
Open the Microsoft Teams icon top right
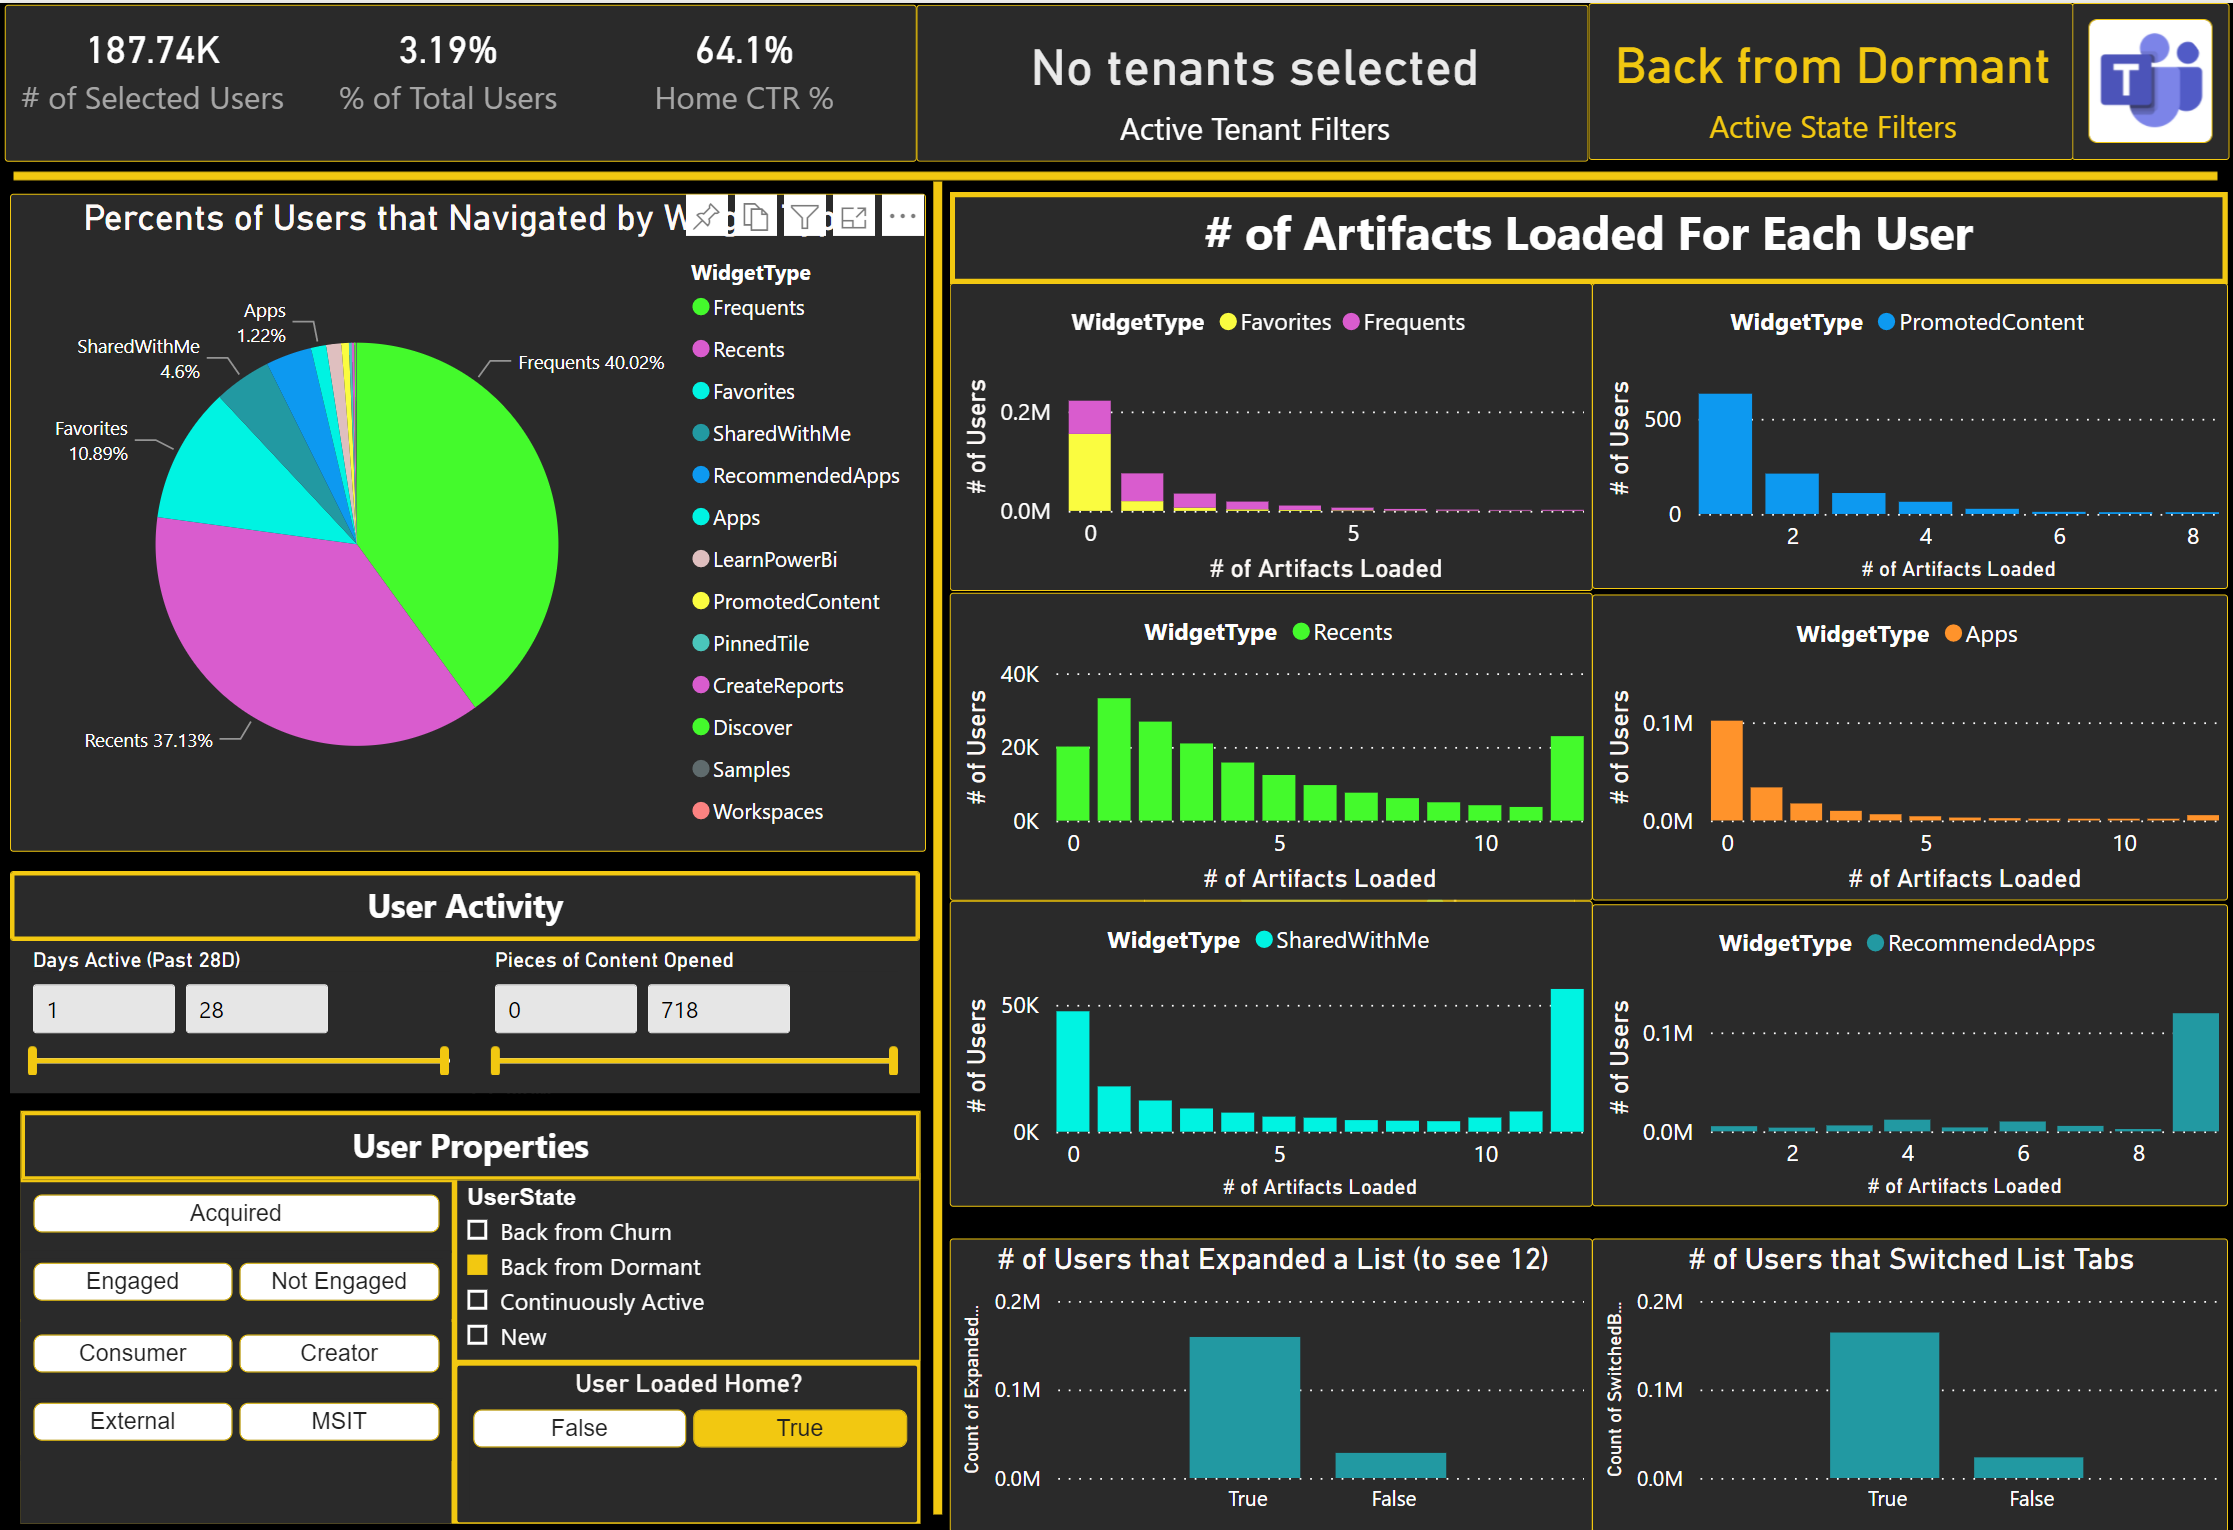2148,82
